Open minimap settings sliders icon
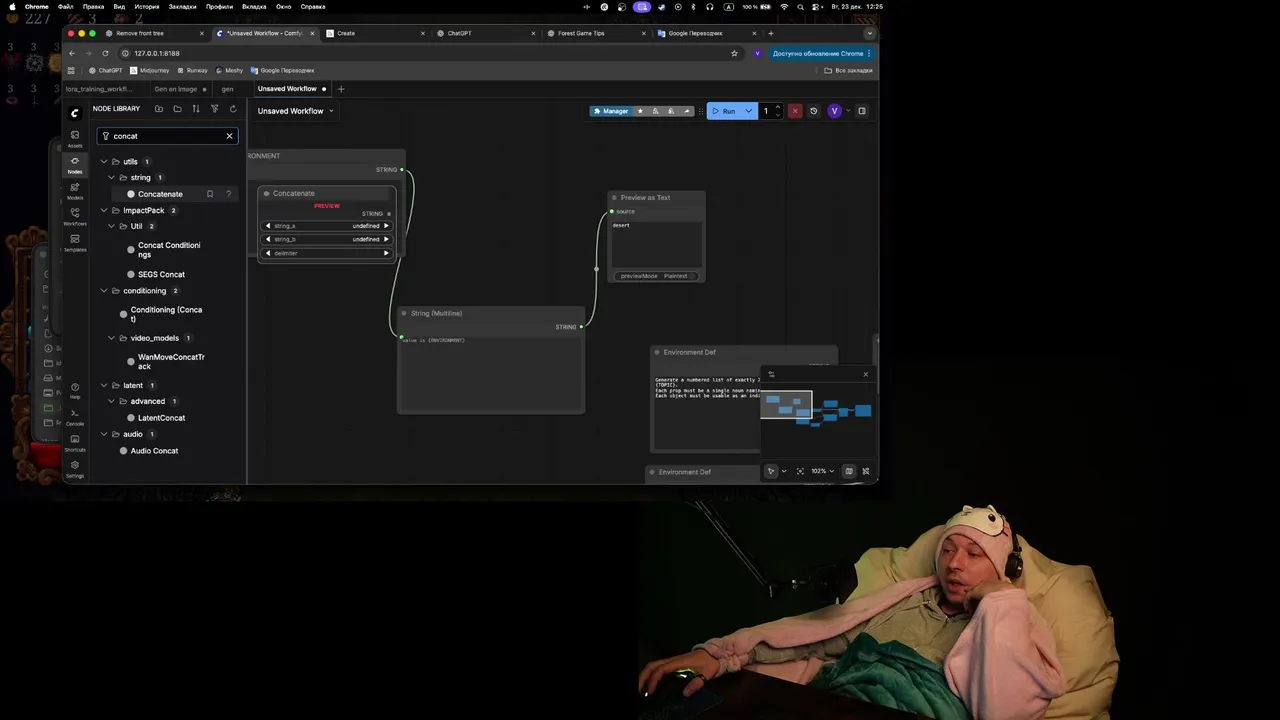 point(771,374)
